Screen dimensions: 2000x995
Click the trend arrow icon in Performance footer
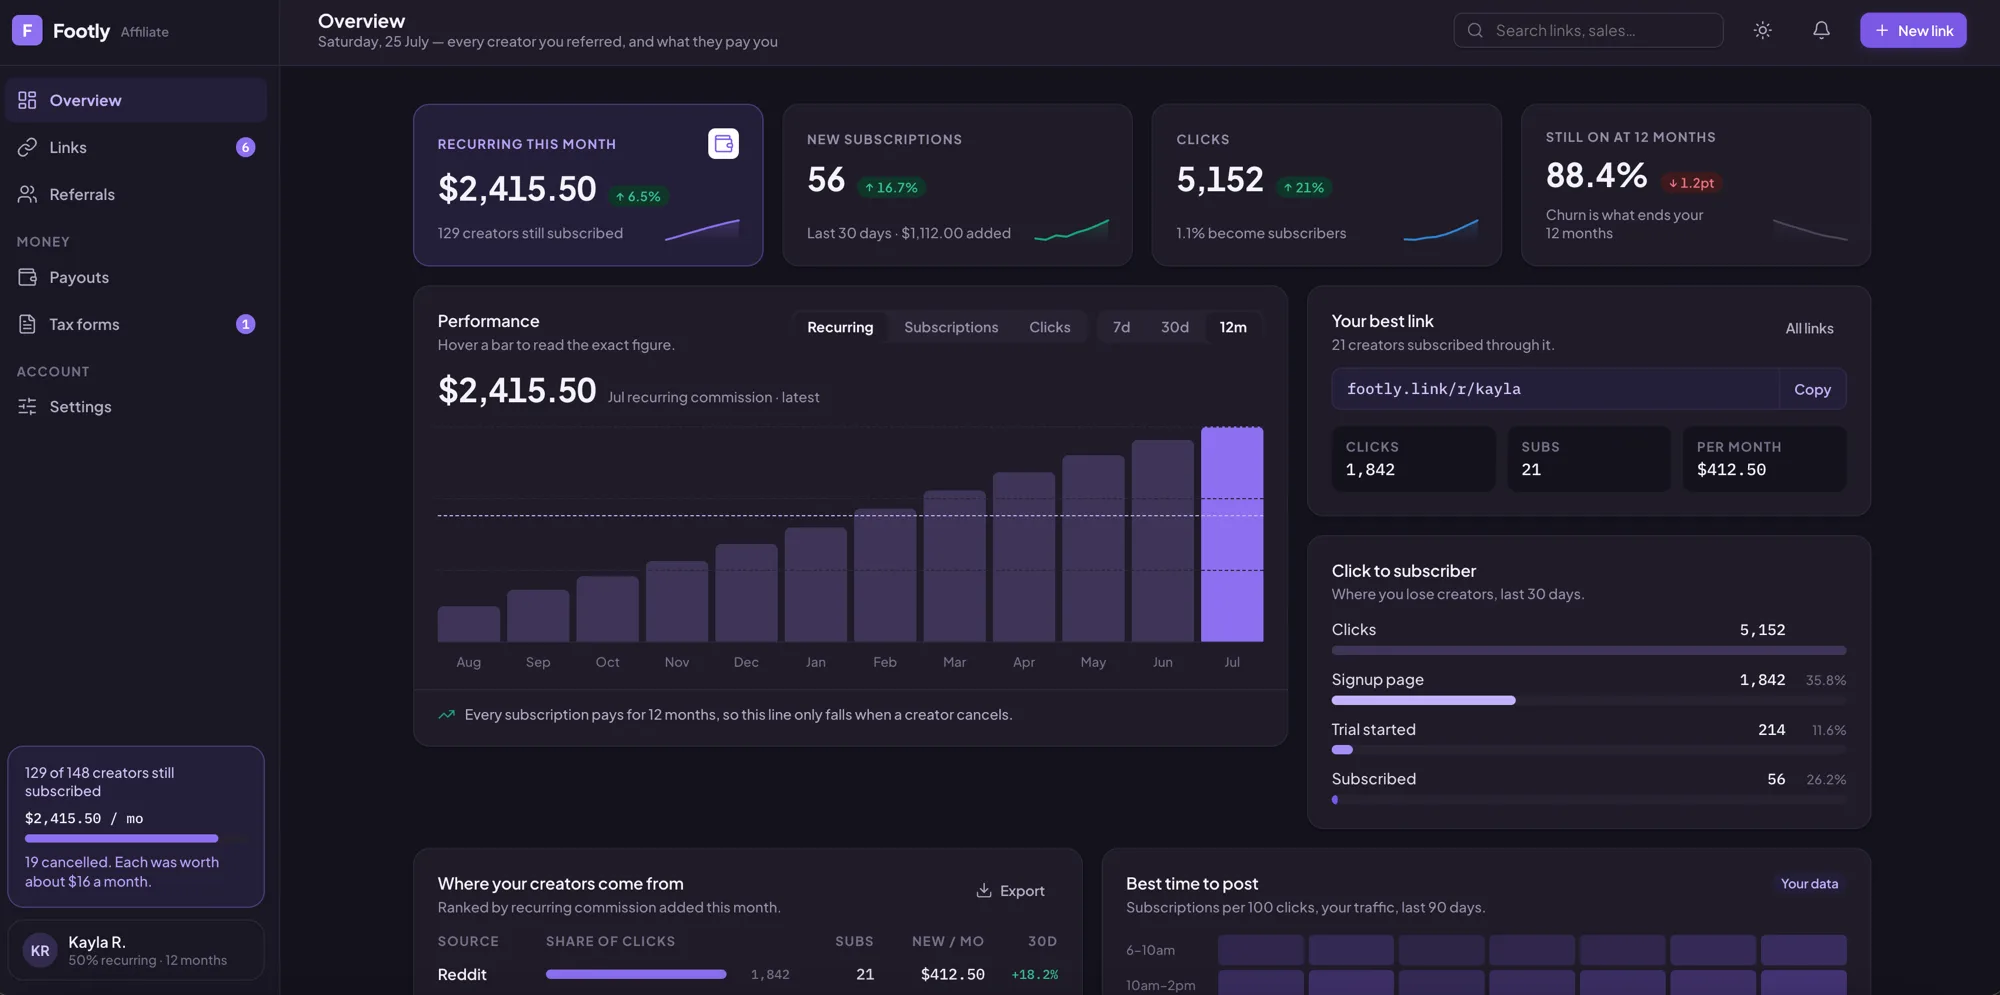447,714
